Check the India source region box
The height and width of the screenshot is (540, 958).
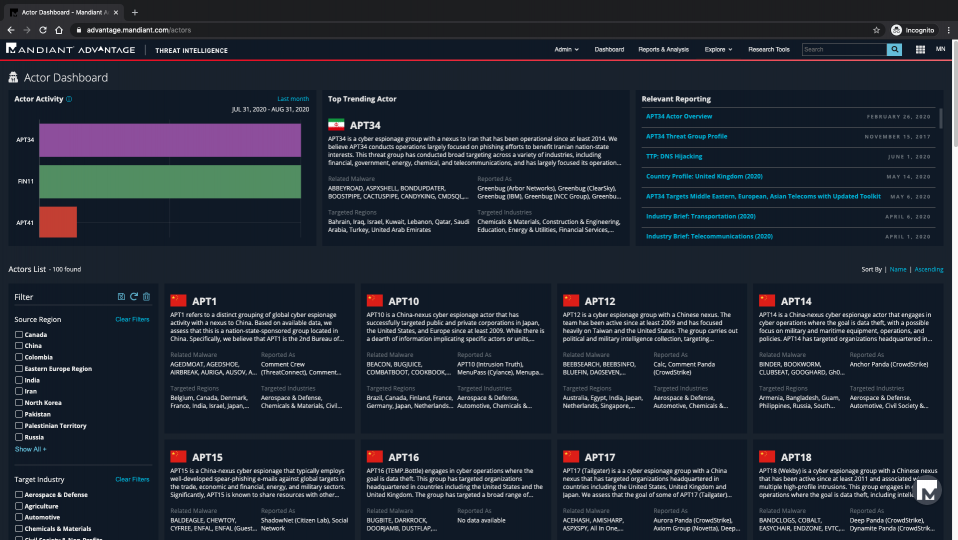tap(19, 380)
